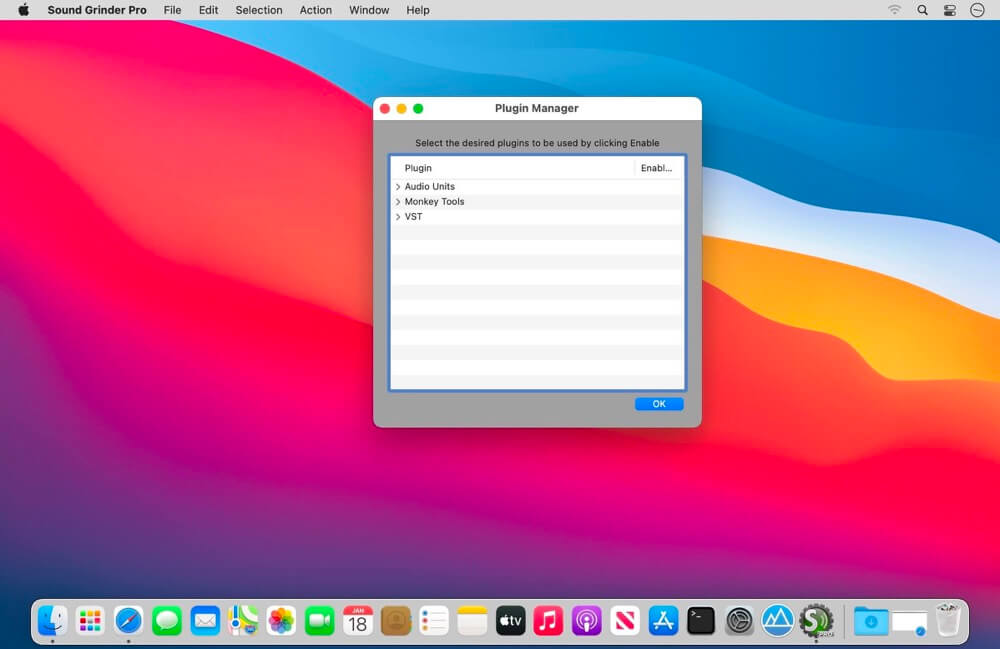
Task: Open Apple TV from the Dock
Action: pos(510,620)
